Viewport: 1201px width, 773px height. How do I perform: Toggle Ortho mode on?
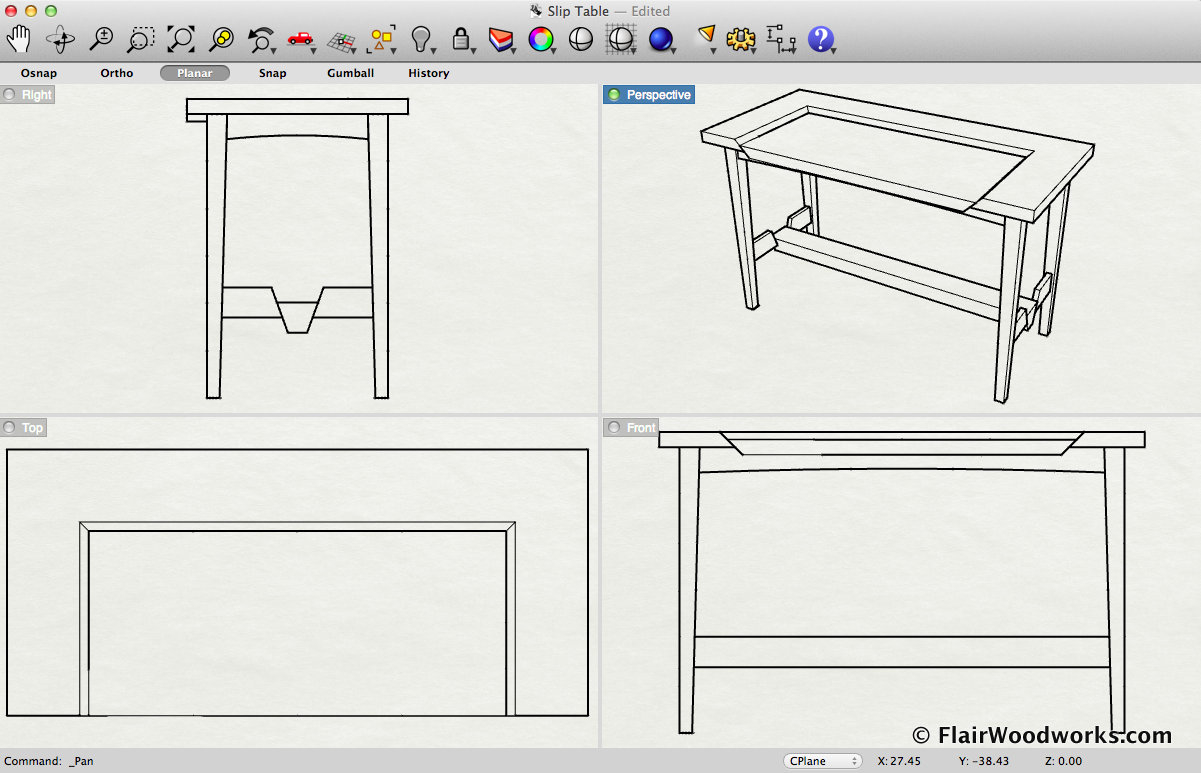point(117,73)
